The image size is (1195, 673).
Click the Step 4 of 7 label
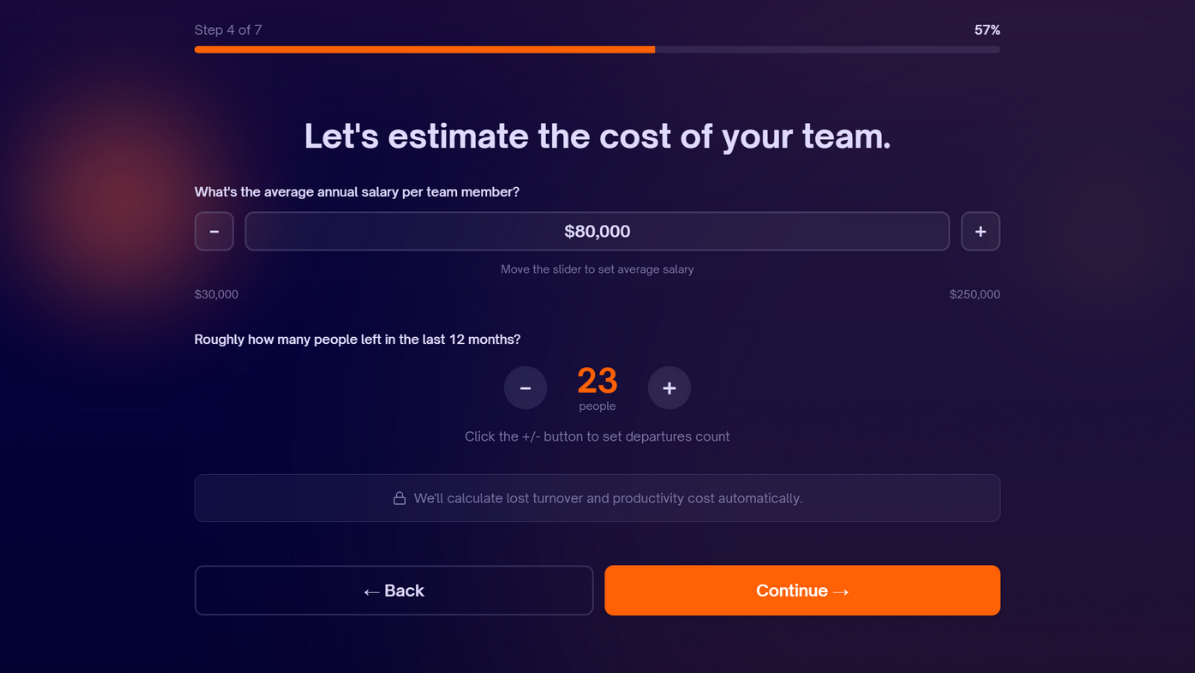(228, 30)
